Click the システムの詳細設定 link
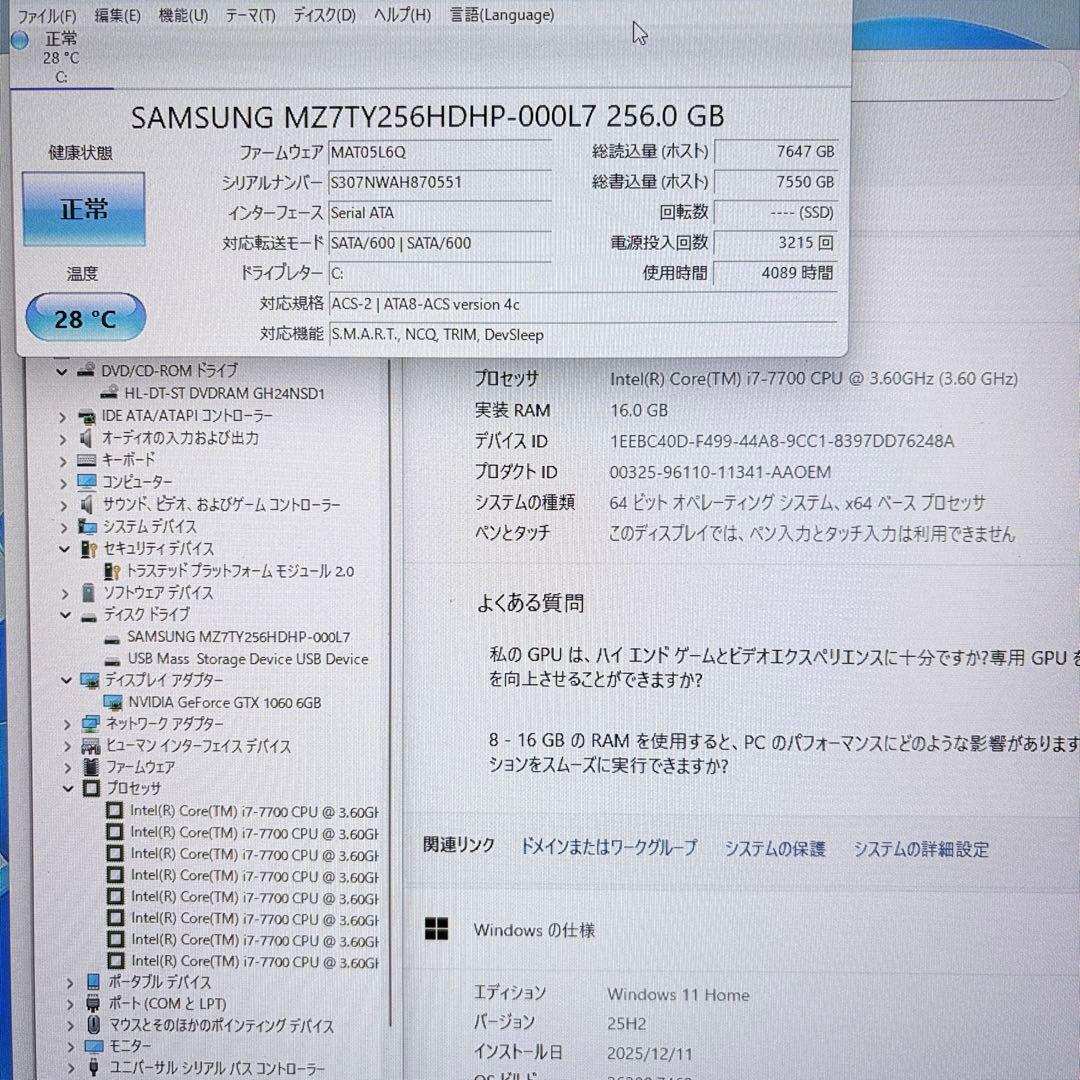Screen dimensions: 1080x1080 tap(920, 849)
